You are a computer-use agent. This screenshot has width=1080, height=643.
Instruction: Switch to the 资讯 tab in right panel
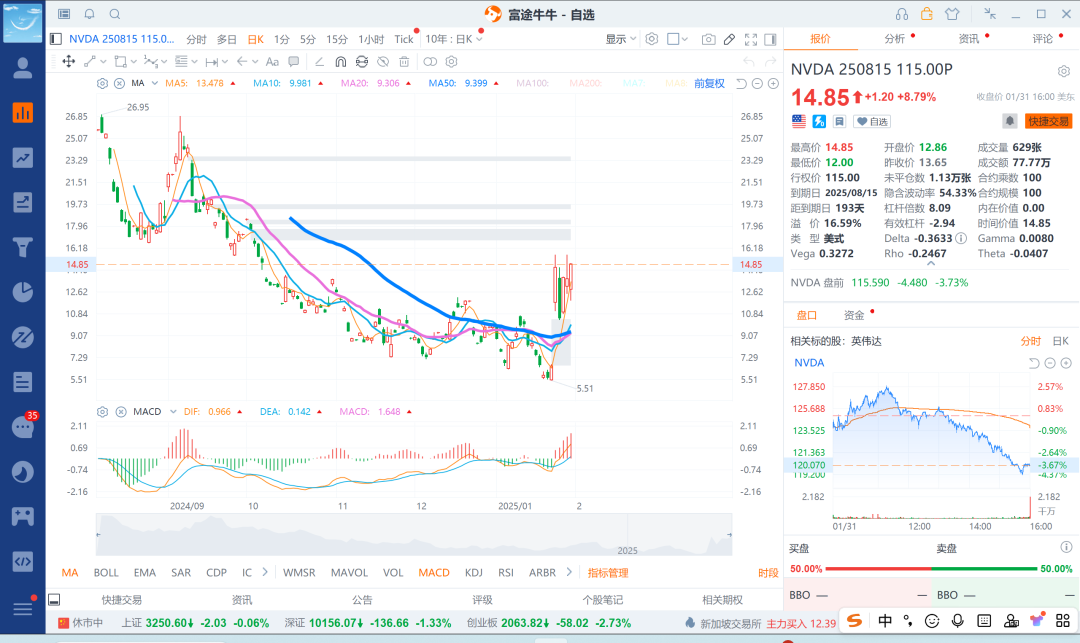point(968,39)
